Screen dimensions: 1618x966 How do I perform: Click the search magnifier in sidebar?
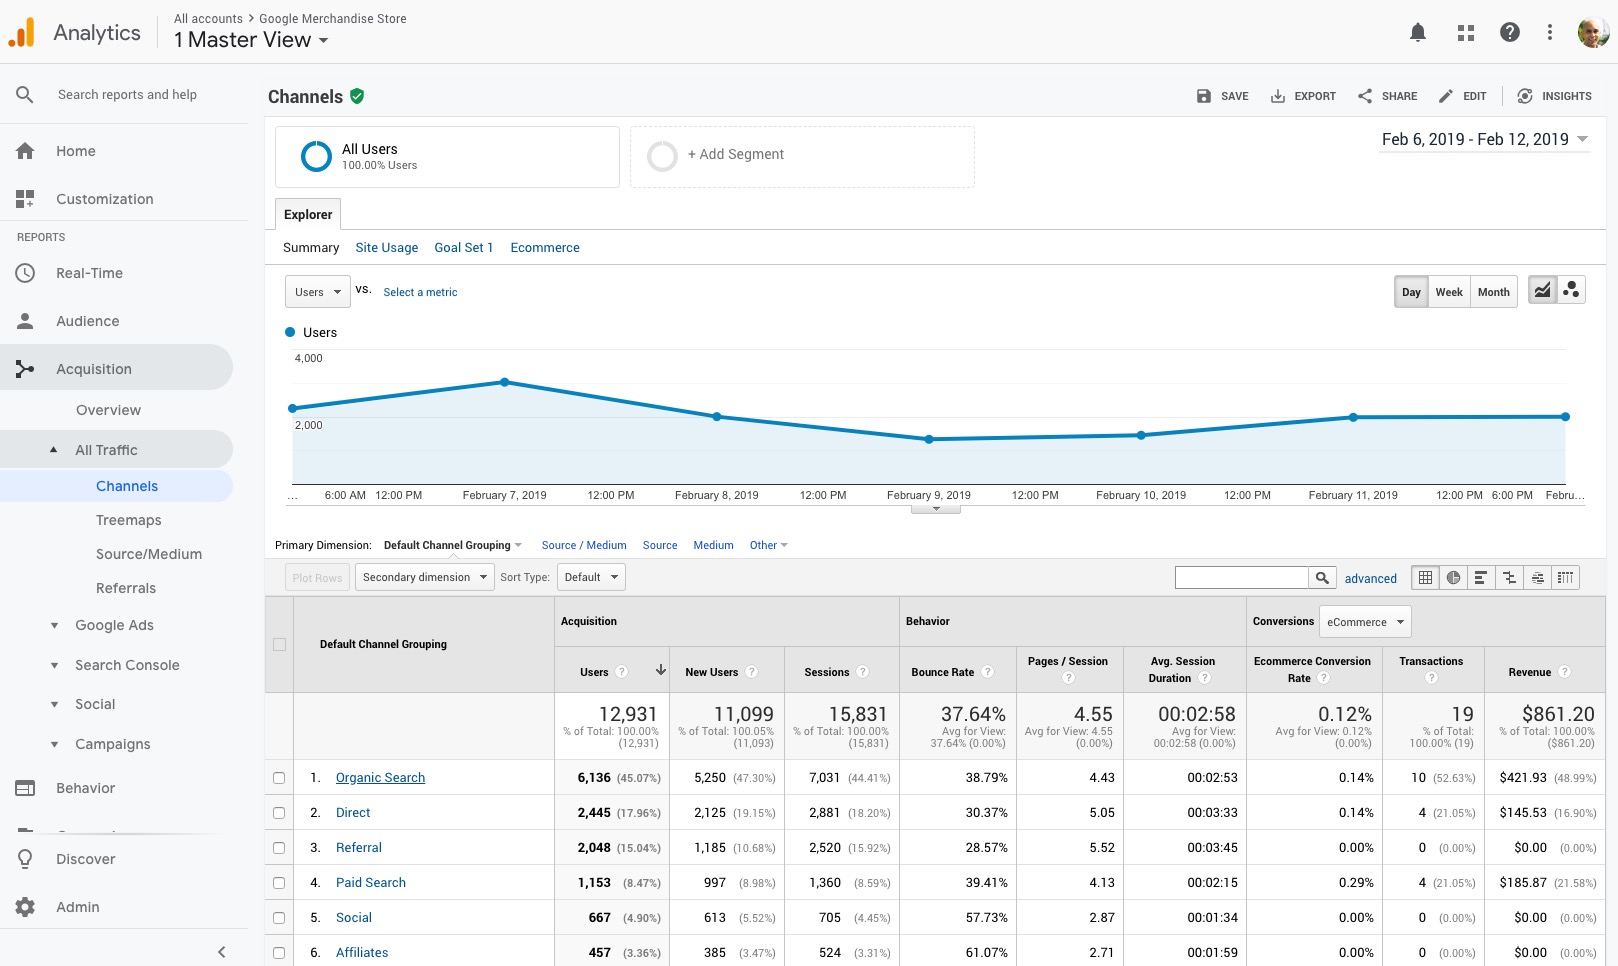pyautogui.click(x=25, y=95)
